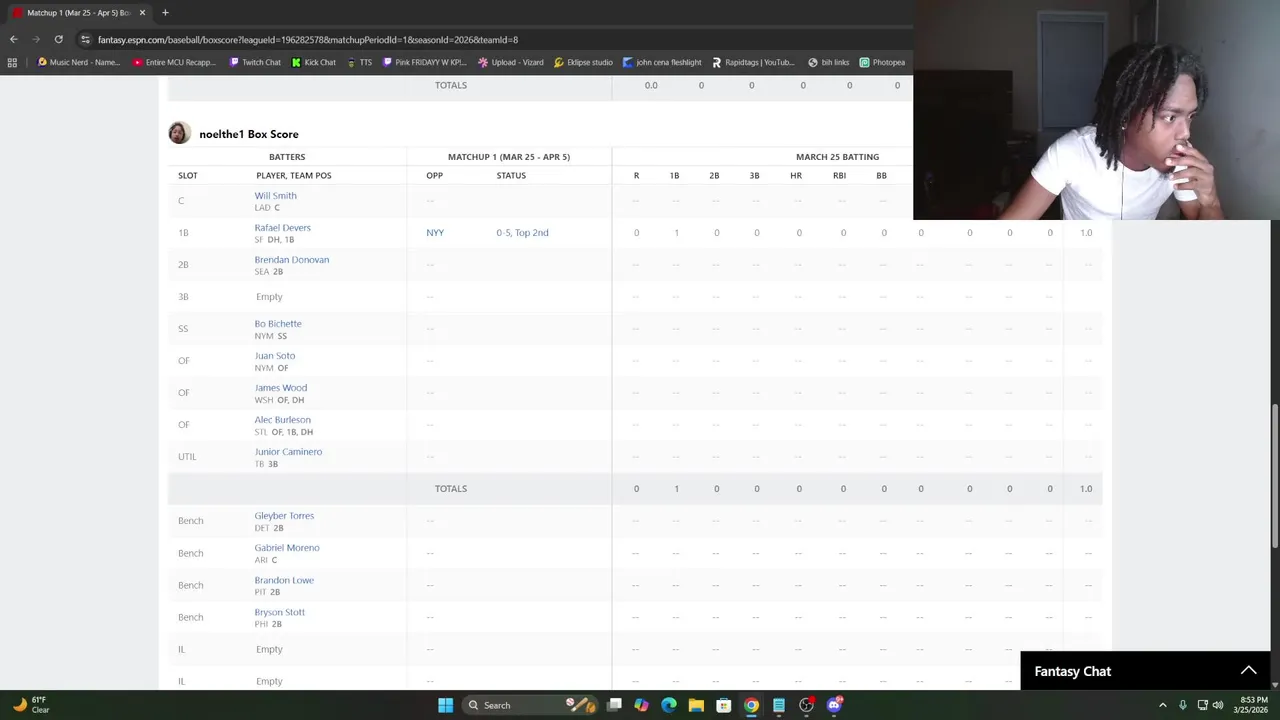Screen dimensions: 1280x720
Task: Open volume control in system tray
Action: click(1218, 705)
